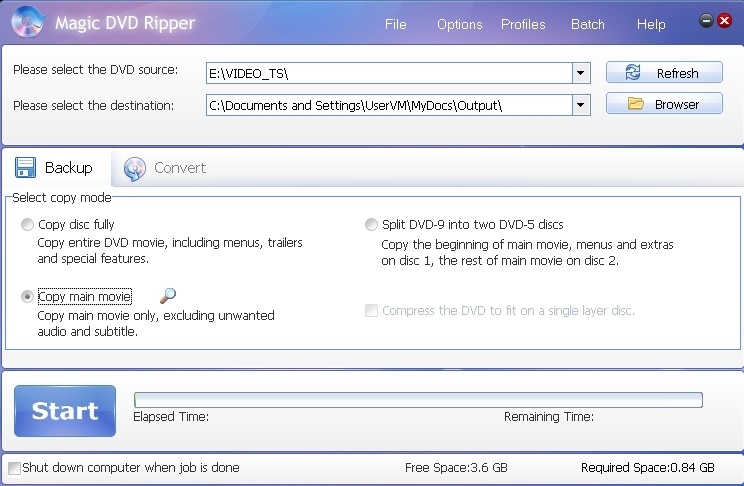Open the File menu
Image resolution: width=744 pixels, height=486 pixels.
[396, 24]
